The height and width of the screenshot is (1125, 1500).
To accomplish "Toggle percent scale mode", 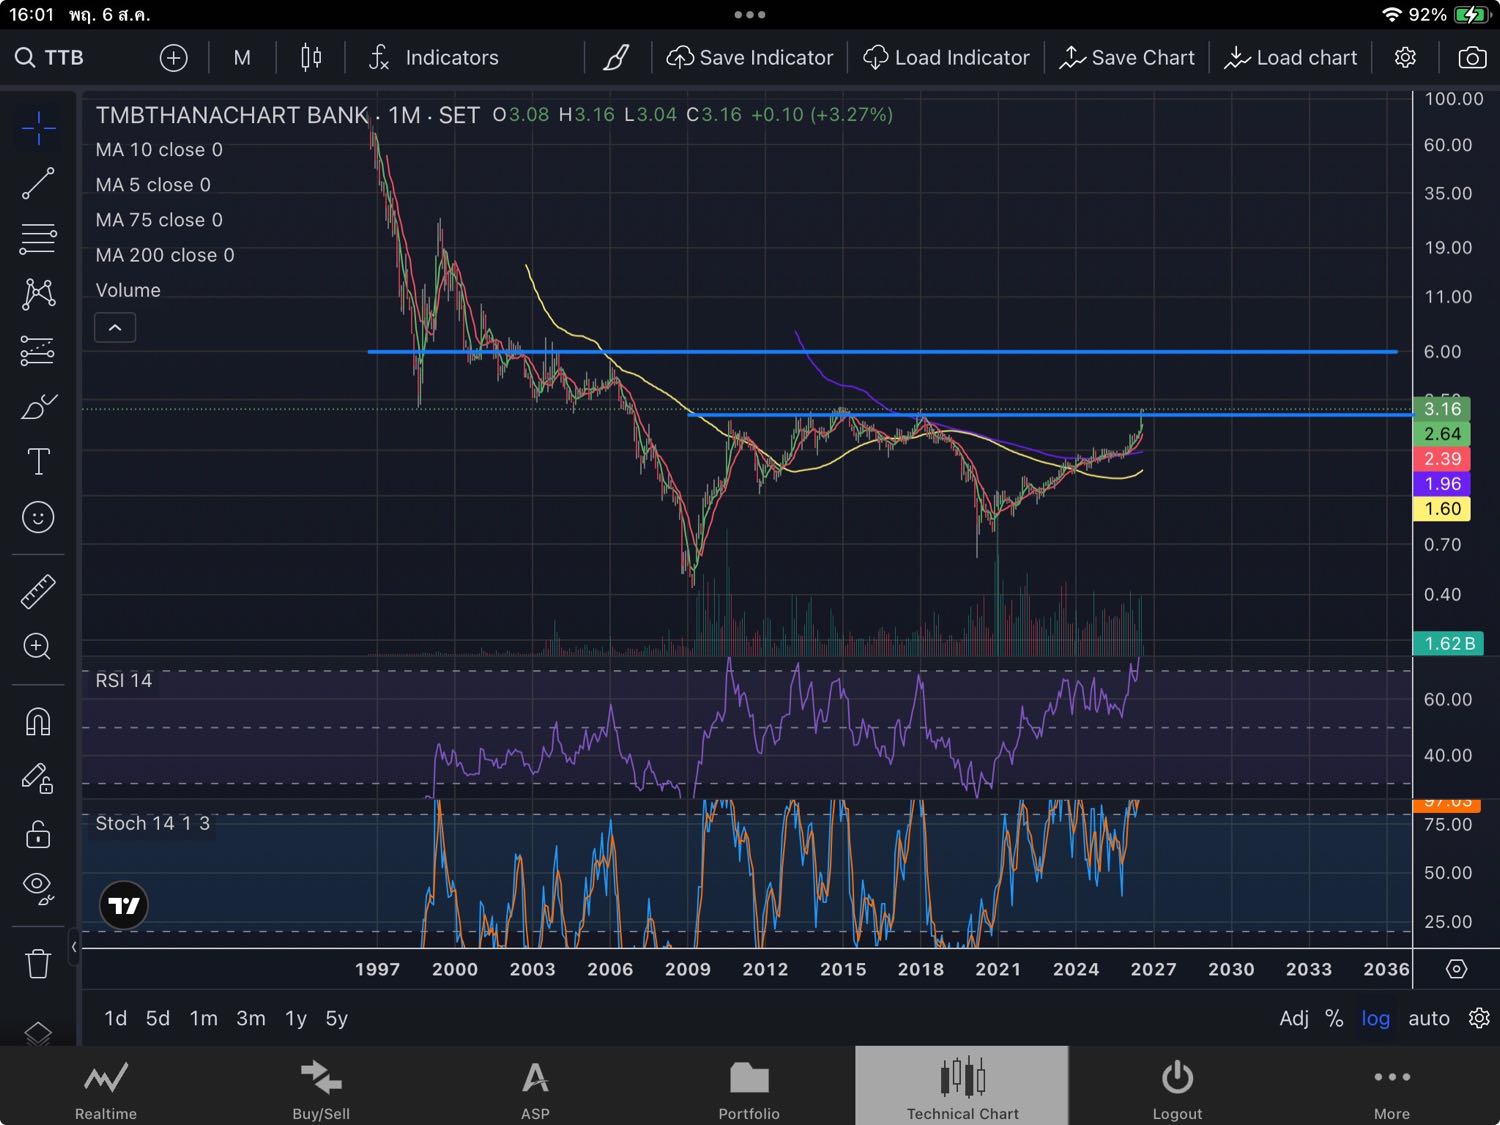I will click(1334, 1018).
